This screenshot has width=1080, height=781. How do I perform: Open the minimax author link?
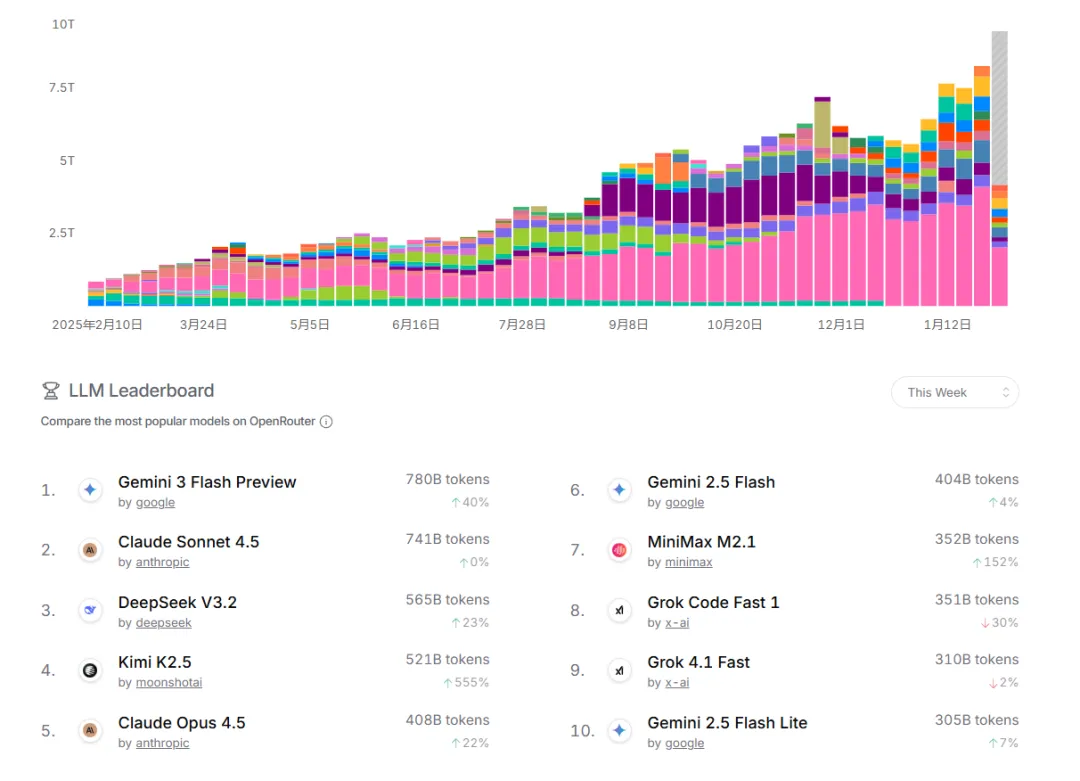point(689,563)
